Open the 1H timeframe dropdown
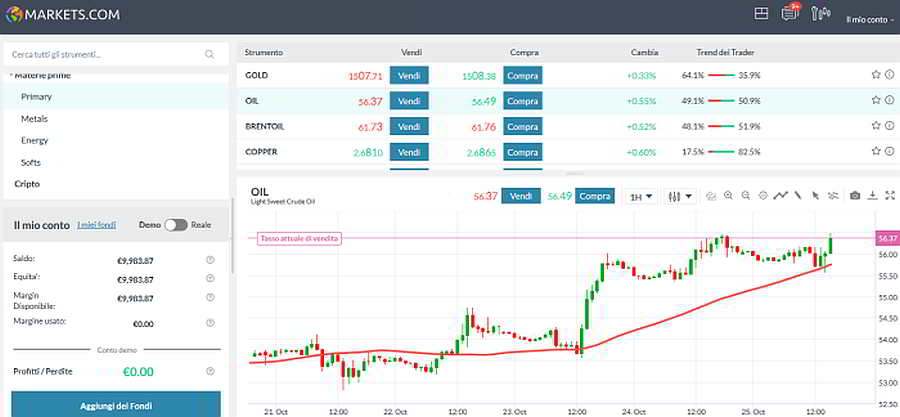 (x=641, y=196)
